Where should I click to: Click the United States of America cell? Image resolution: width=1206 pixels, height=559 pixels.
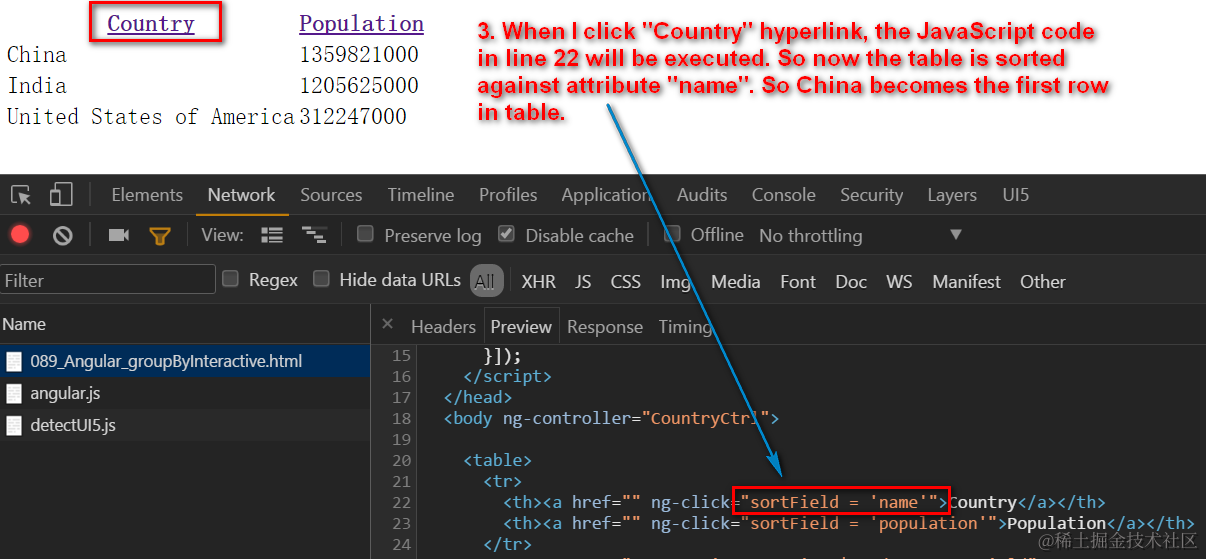click(151, 116)
